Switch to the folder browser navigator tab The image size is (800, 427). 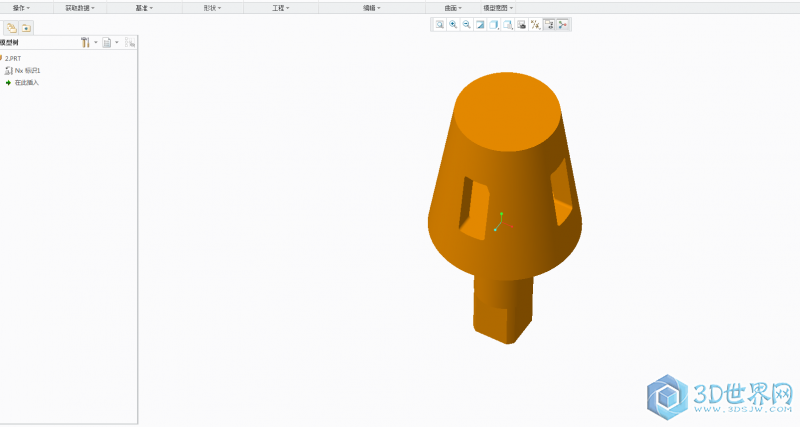pos(12,28)
